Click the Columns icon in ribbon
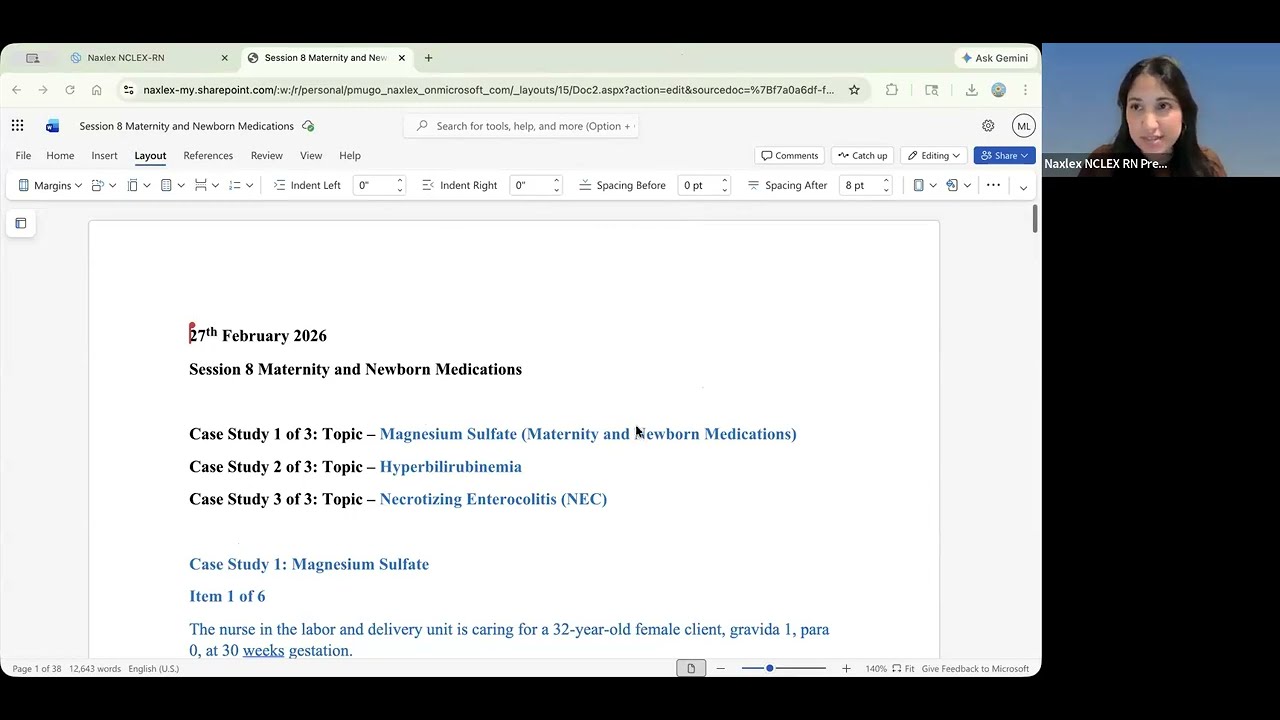 tap(166, 185)
